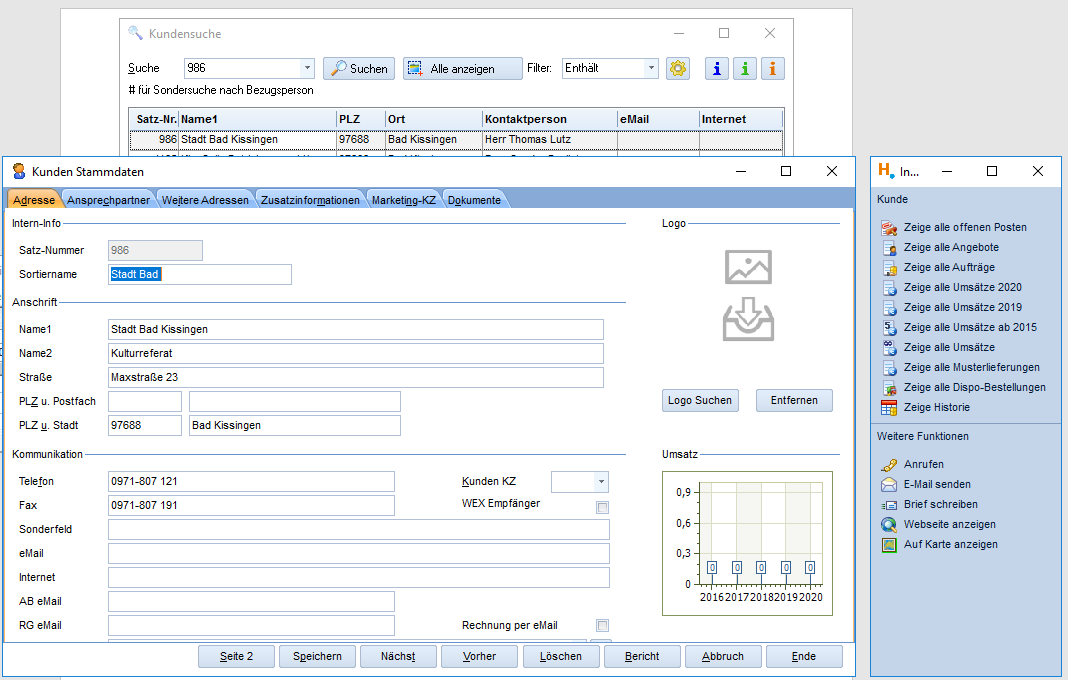This screenshot has width=1068, height=680.
Task: Go to the Vorher customer record
Action: click(480, 656)
